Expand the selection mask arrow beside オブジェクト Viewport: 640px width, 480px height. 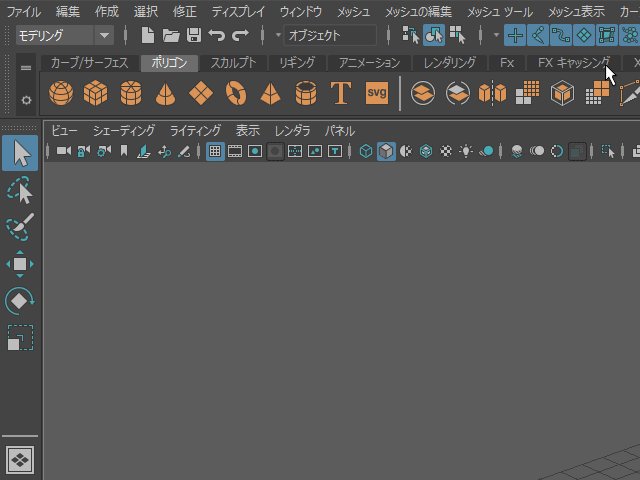point(278,36)
